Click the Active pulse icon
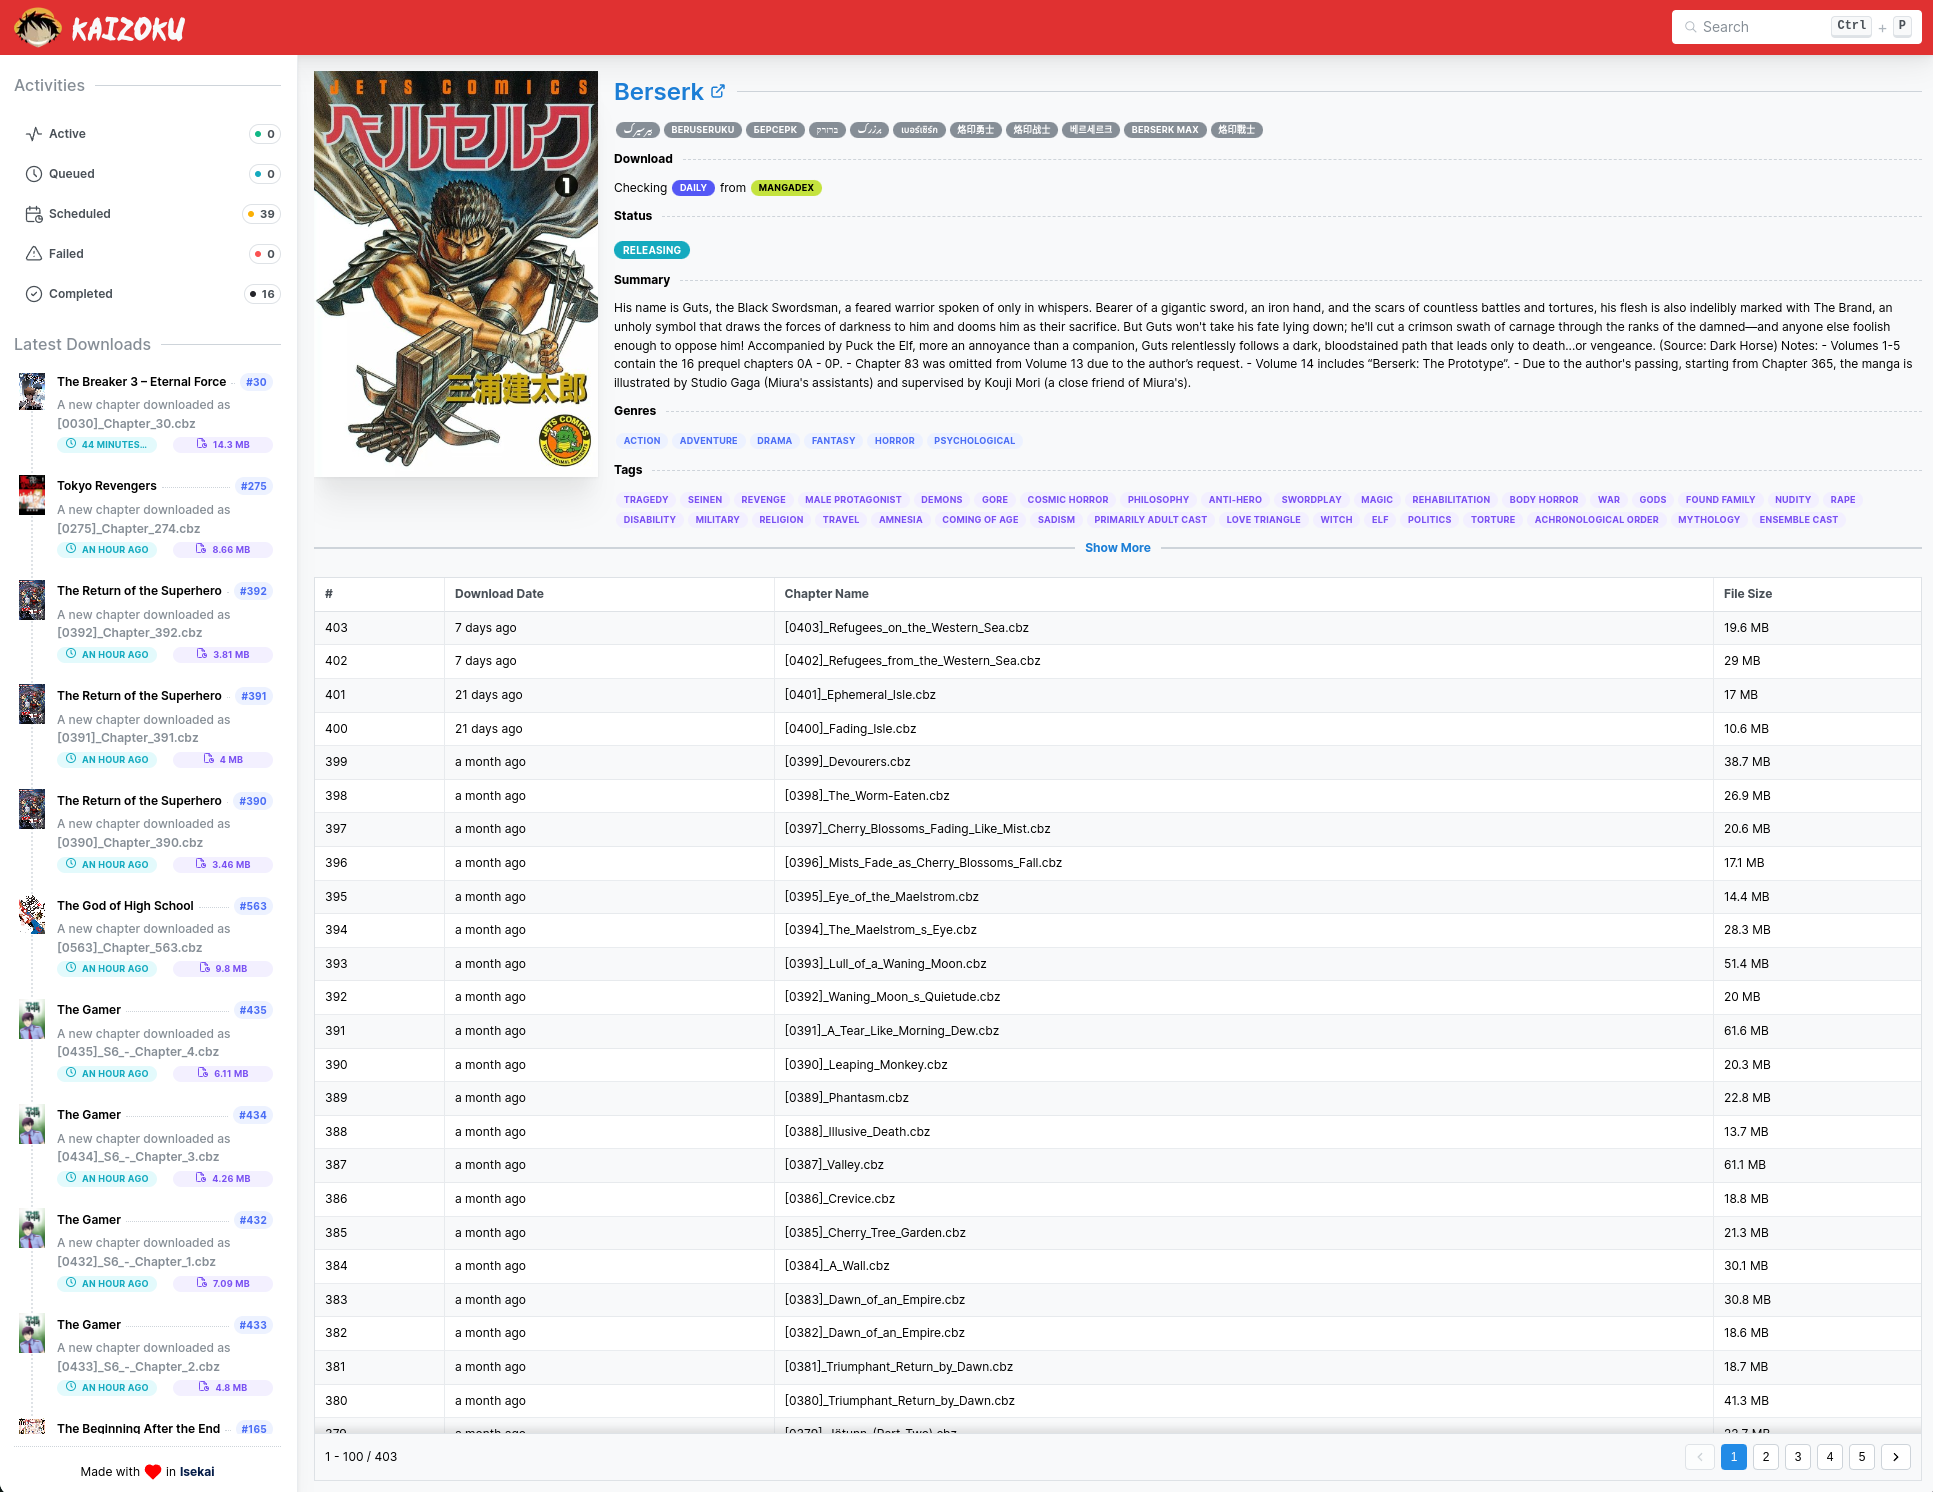This screenshot has width=1933, height=1492. tap(34, 134)
